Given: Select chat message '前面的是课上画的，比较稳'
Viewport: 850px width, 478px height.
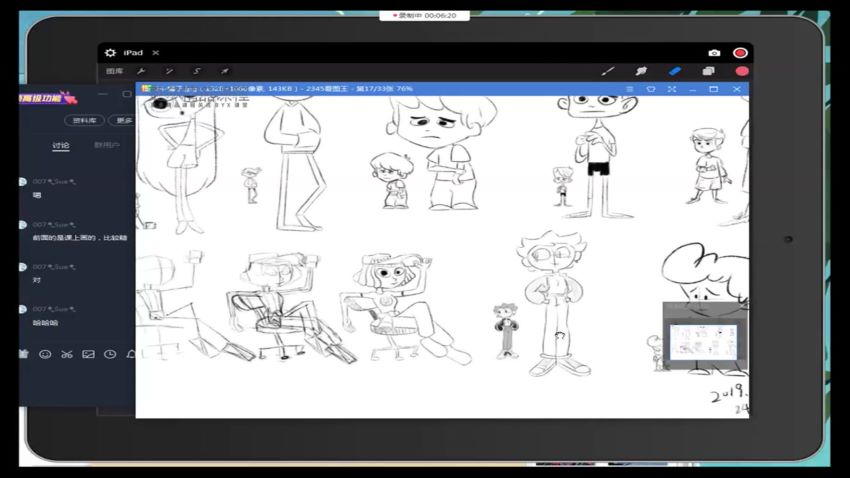Looking at the screenshot, I should pos(80,238).
